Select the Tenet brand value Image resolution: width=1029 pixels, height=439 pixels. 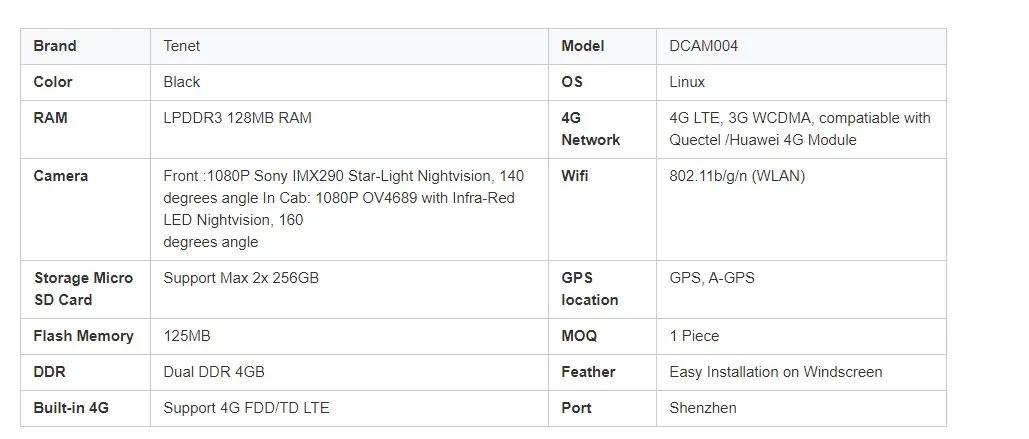tap(182, 46)
